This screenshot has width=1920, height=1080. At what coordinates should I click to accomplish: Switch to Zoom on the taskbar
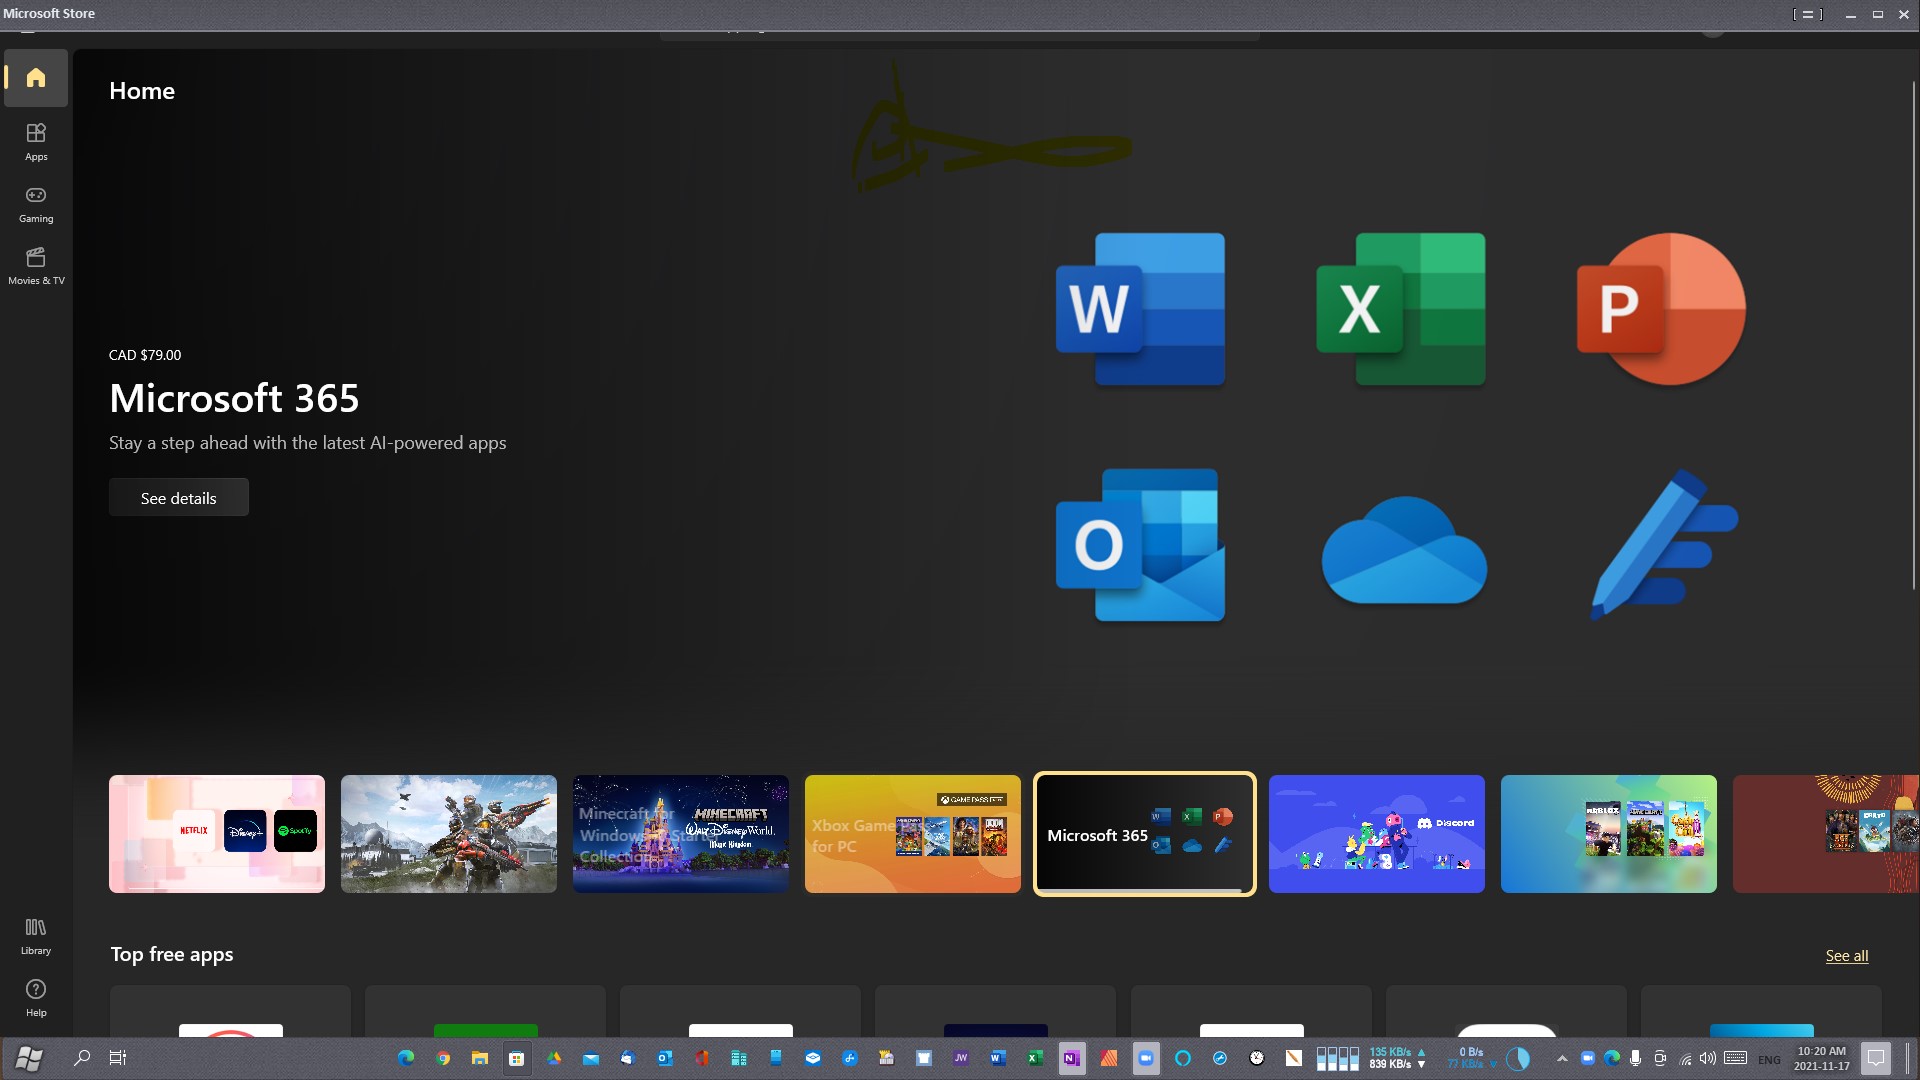tap(1146, 1058)
